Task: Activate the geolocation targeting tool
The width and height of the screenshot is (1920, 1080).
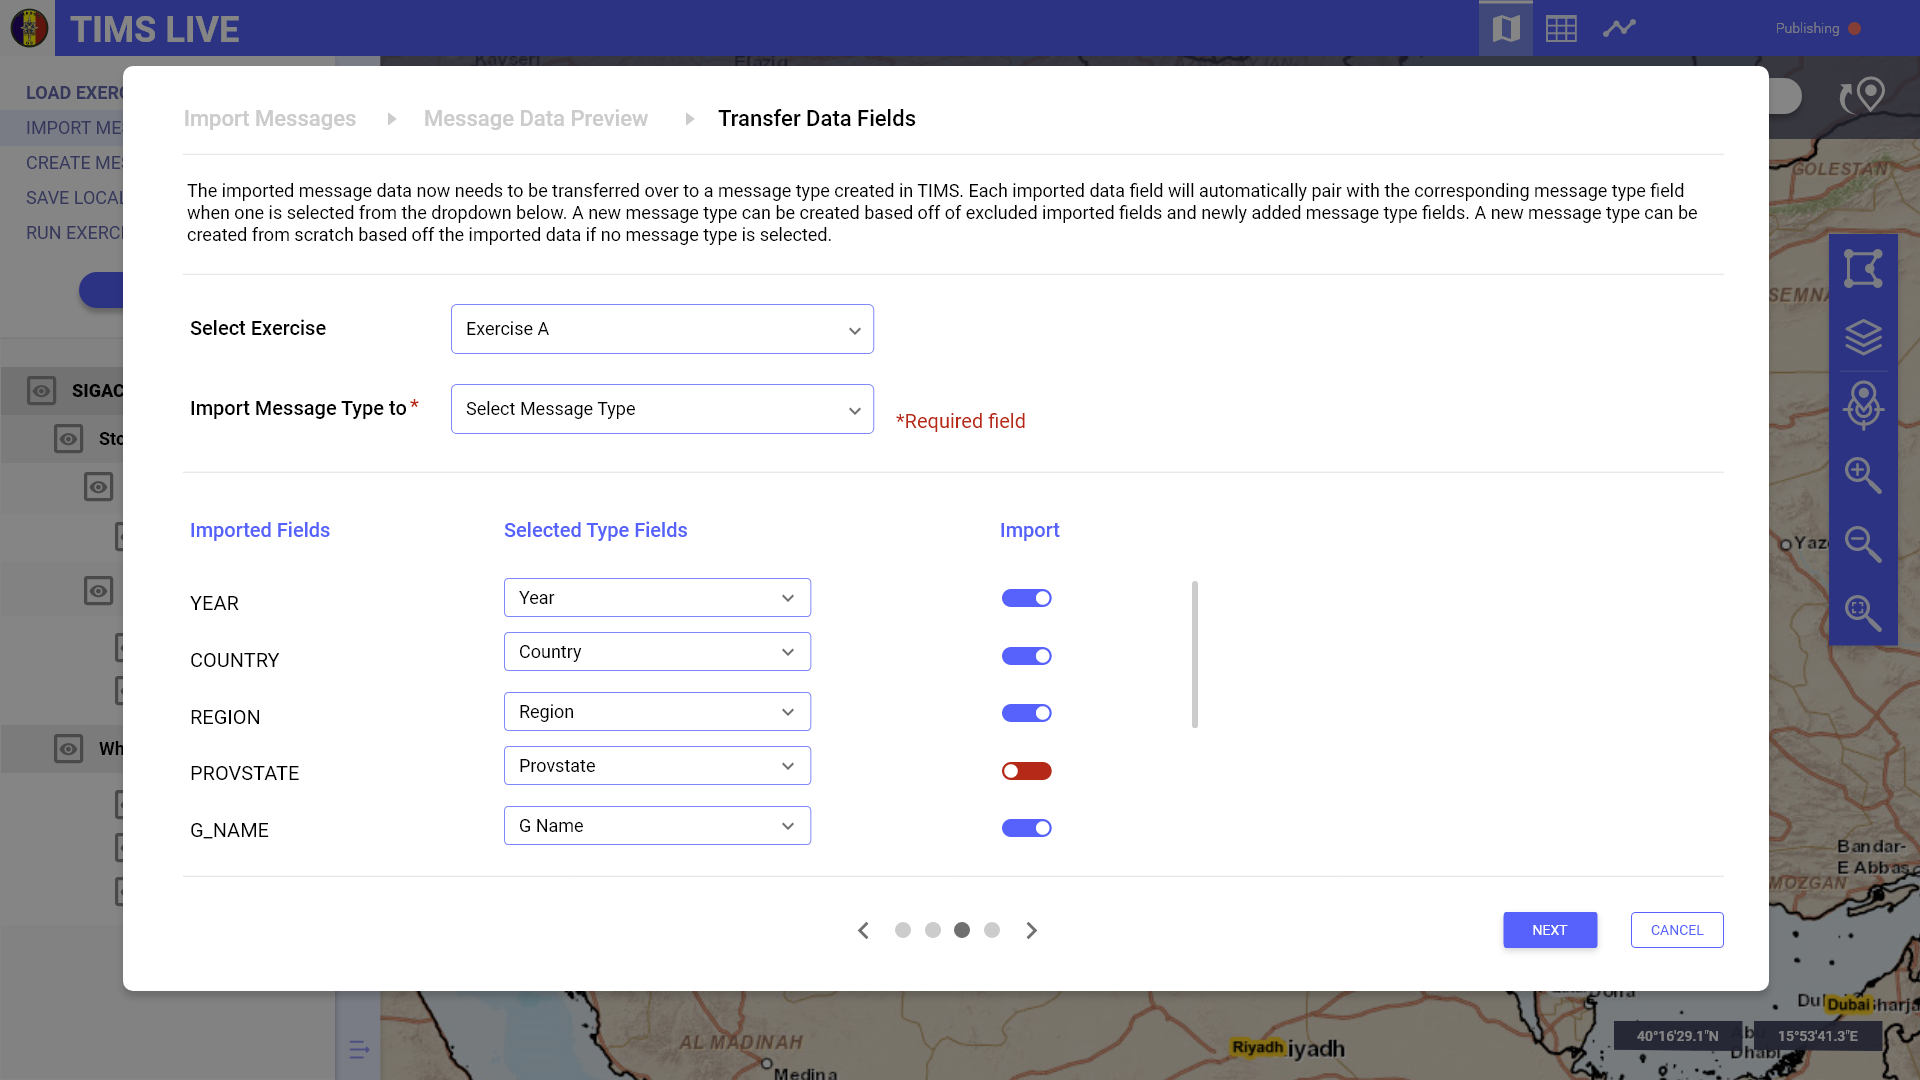Action: [1863, 406]
